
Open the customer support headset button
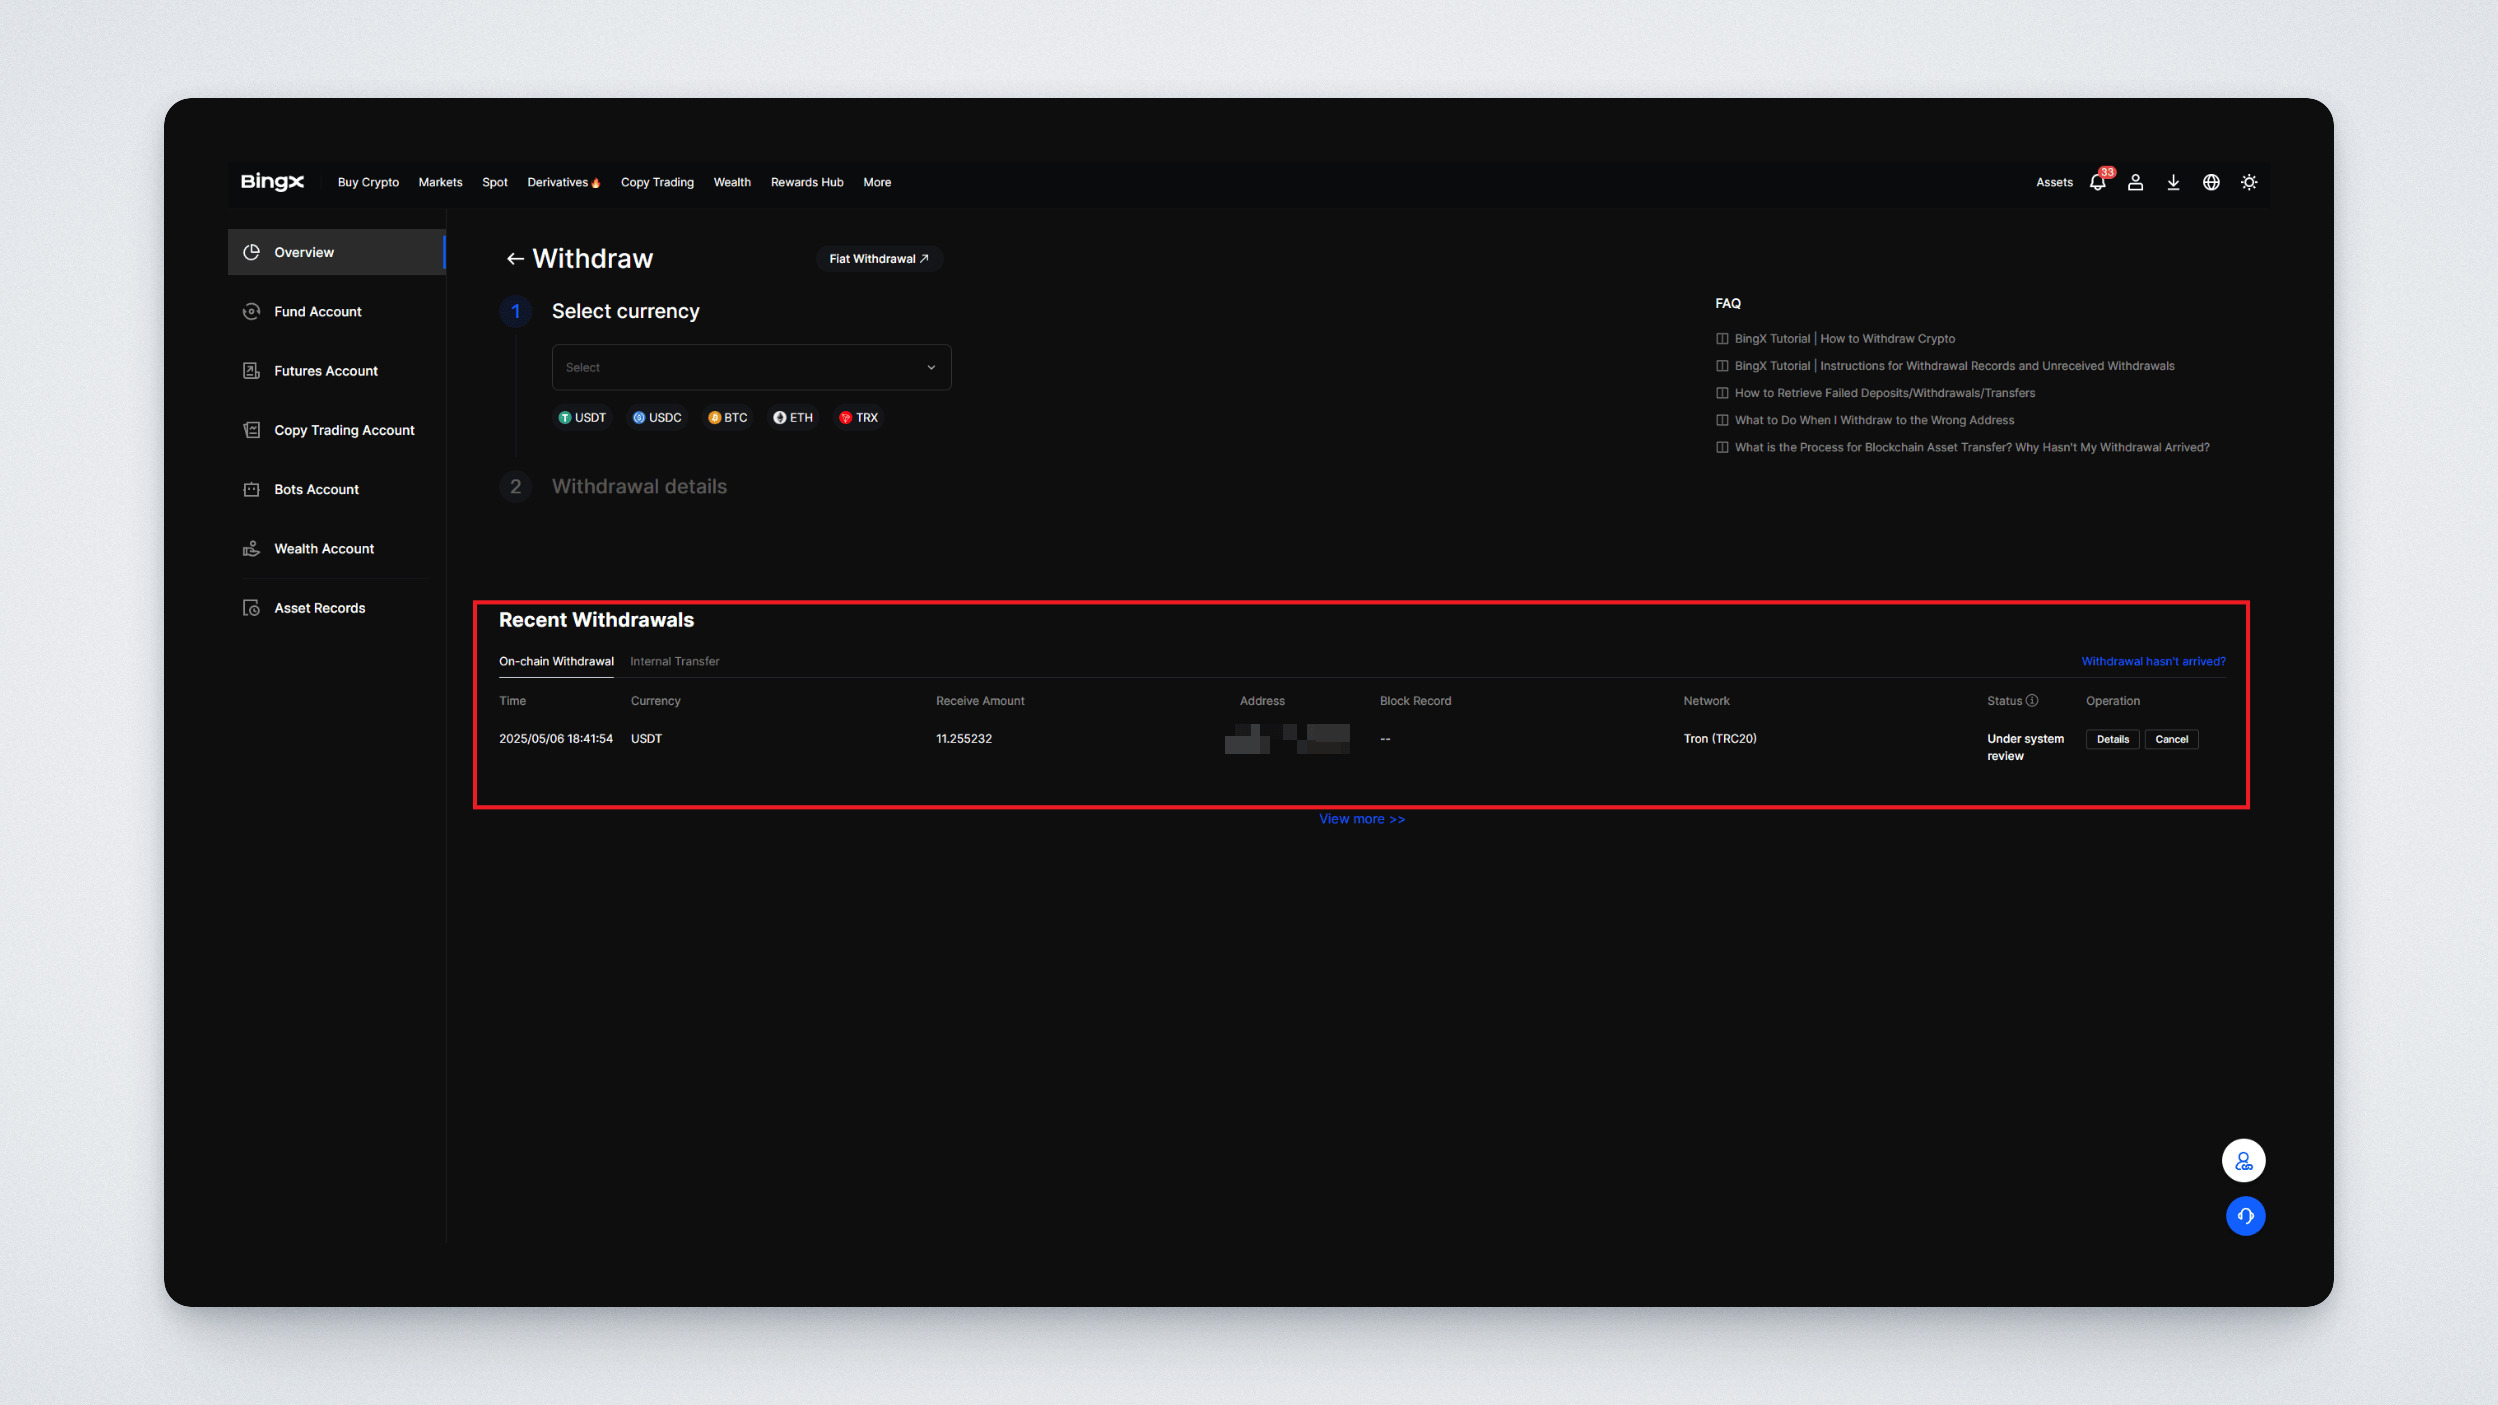click(x=2245, y=1216)
